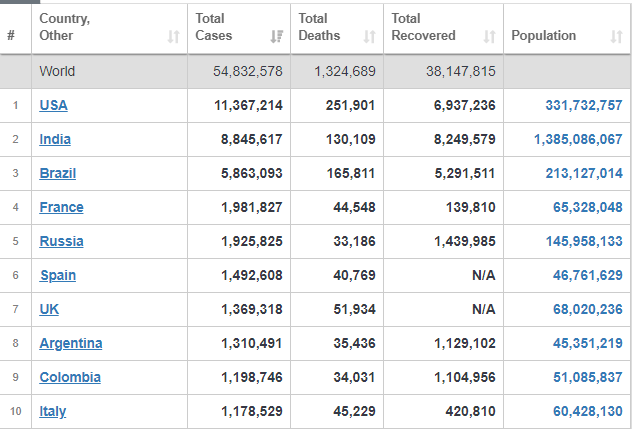Click Brazil population 213,127,014
Viewport: 633px width, 429px height.
pyautogui.click(x=584, y=173)
